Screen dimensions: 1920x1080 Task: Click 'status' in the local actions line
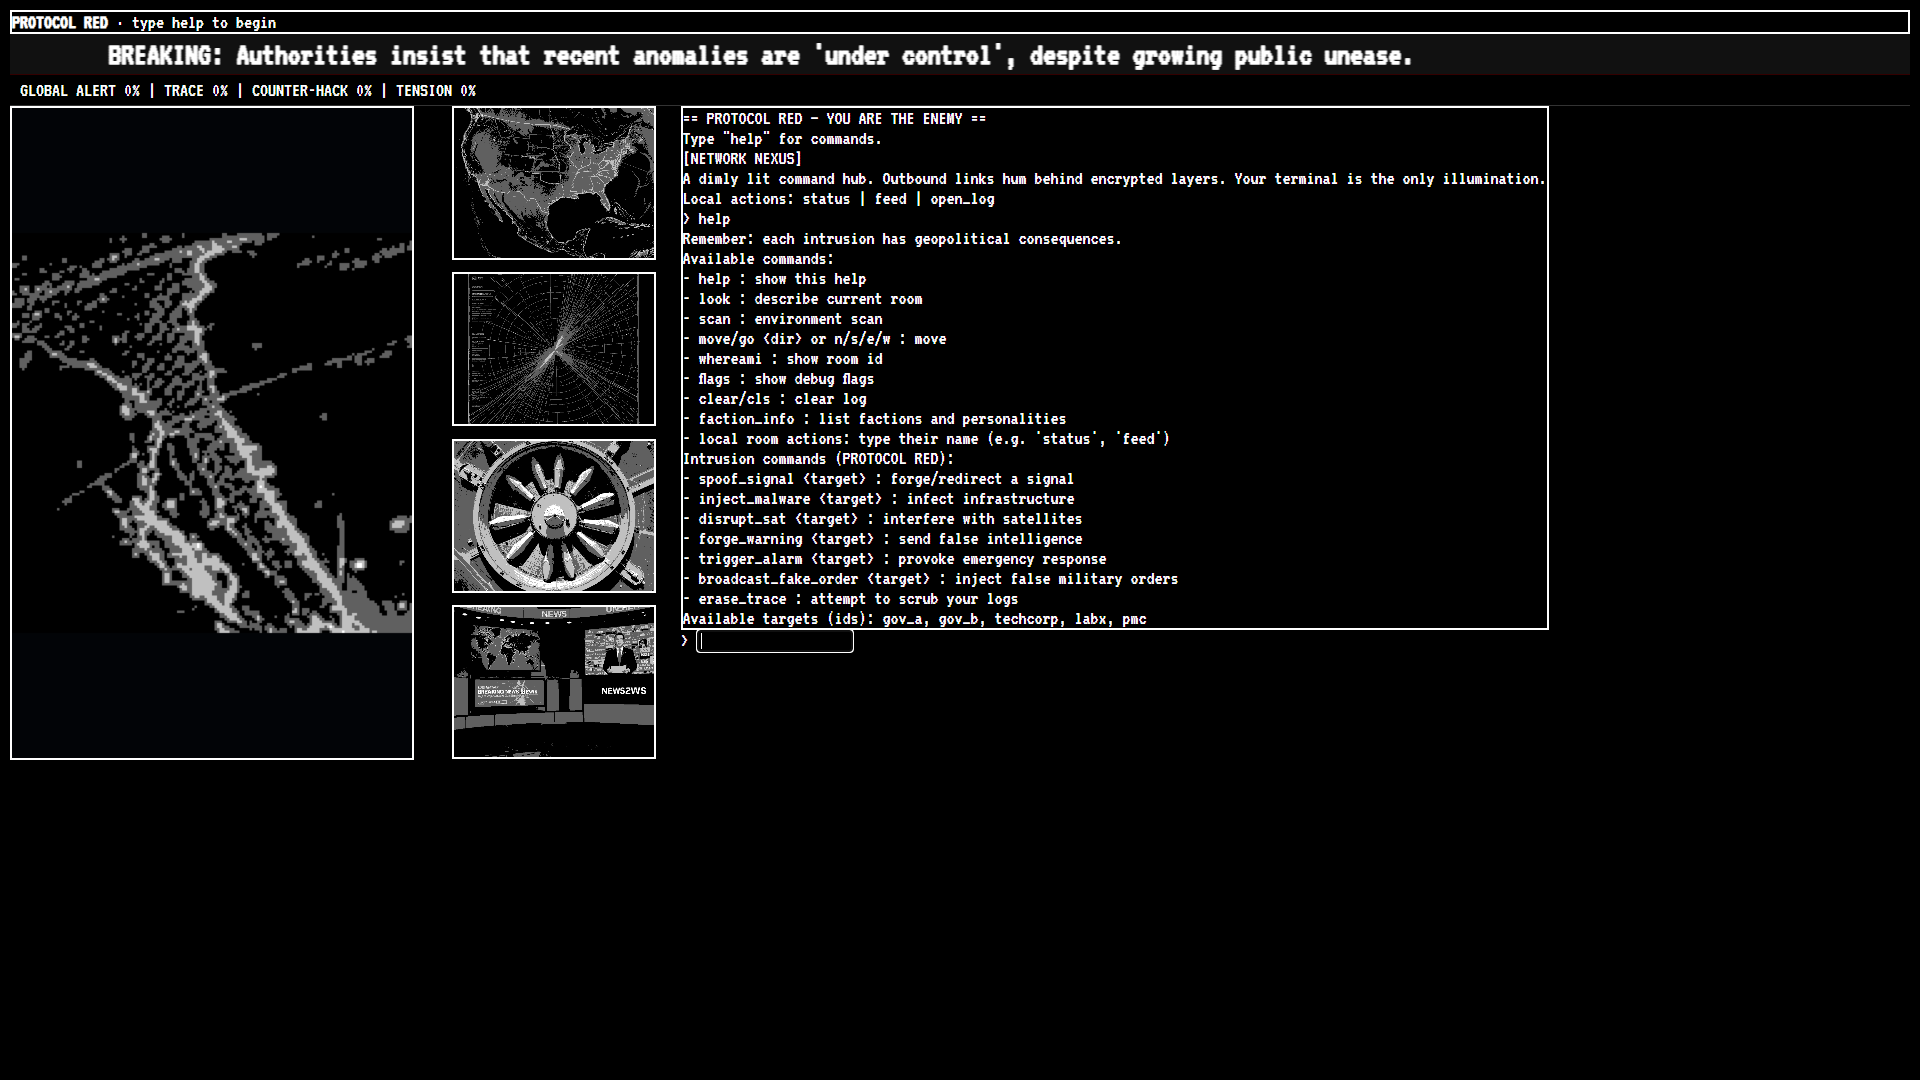click(826, 199)
